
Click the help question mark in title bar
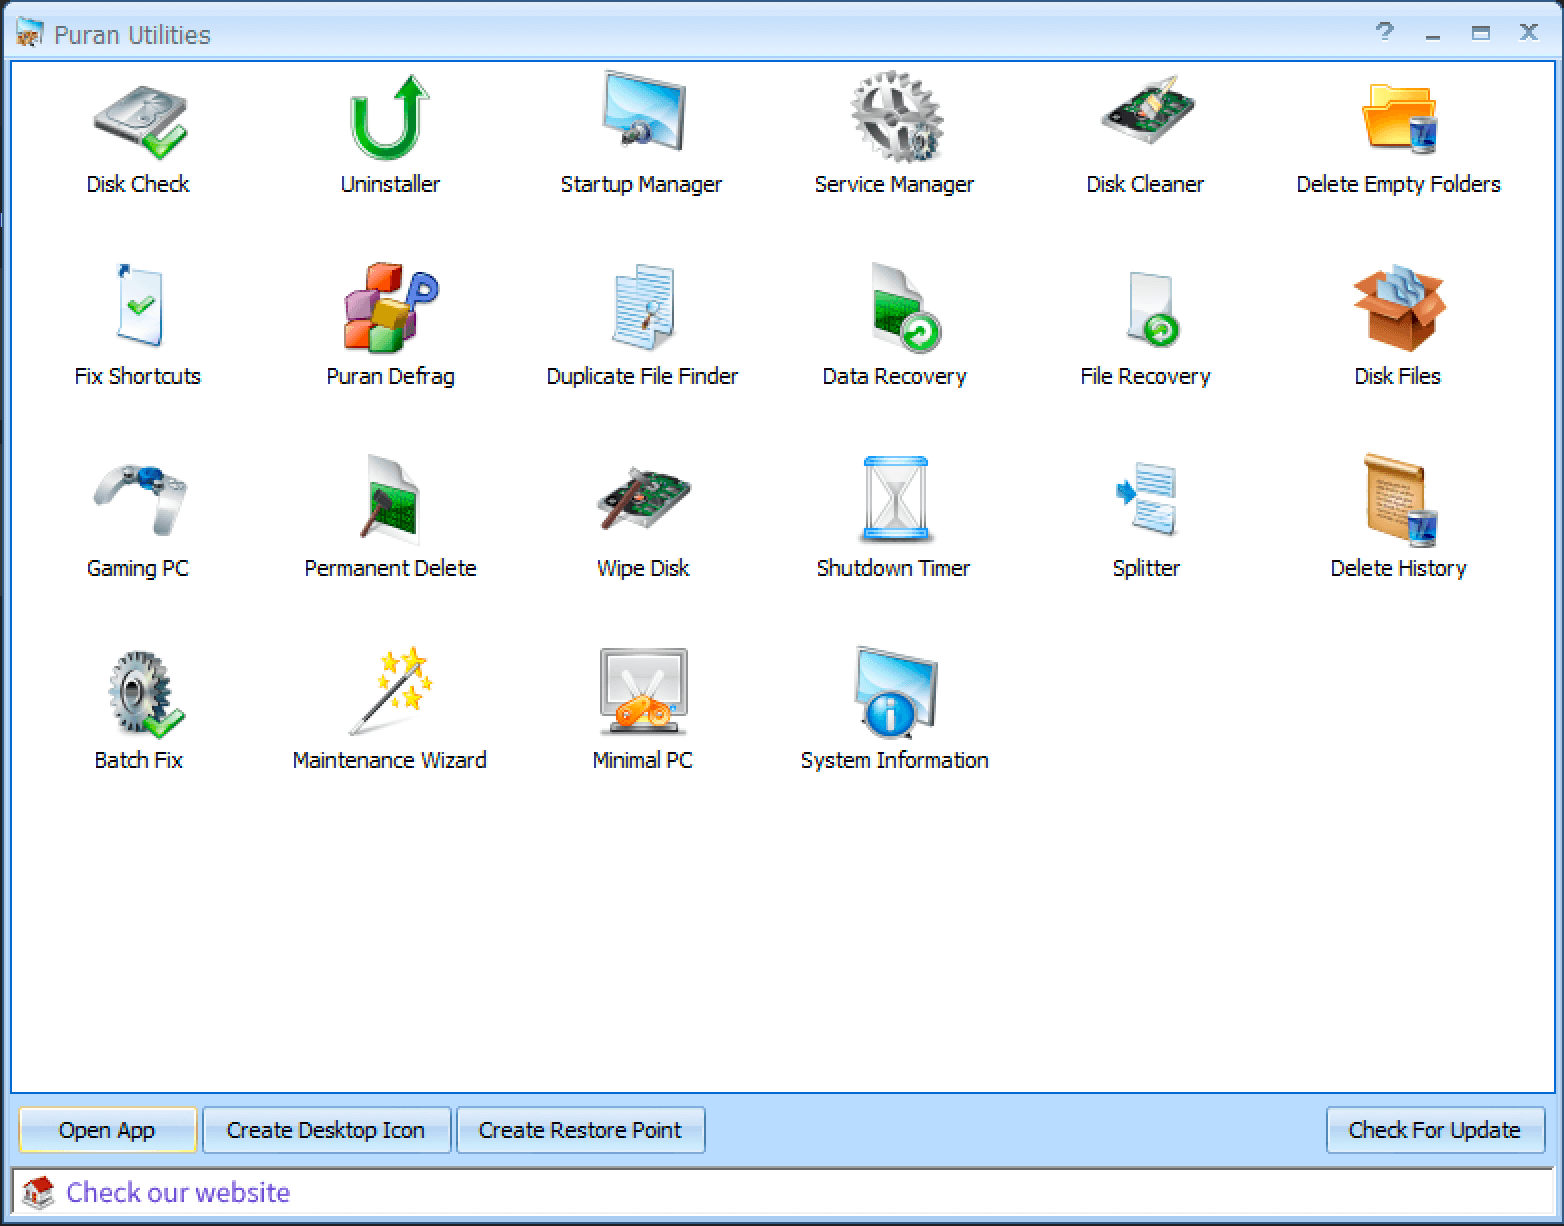tap(1385, 32)
